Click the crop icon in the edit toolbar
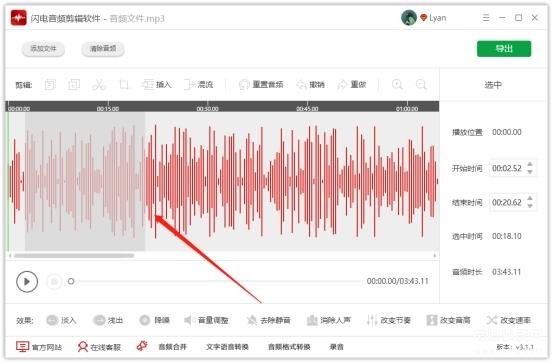Image resolution: width=553 pixels, height=364 pixels. 124,85
